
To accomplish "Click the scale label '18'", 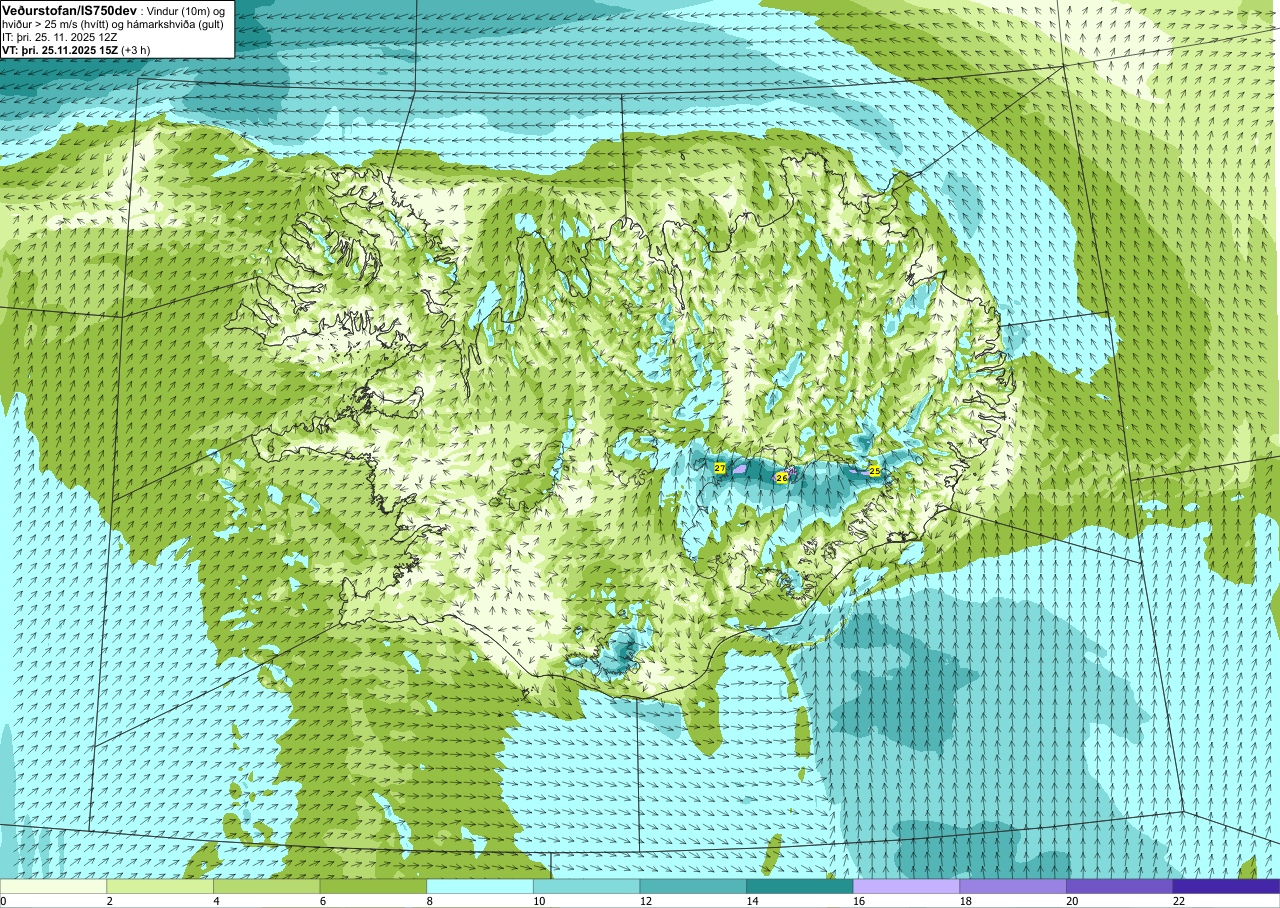I will click(965, 901).
